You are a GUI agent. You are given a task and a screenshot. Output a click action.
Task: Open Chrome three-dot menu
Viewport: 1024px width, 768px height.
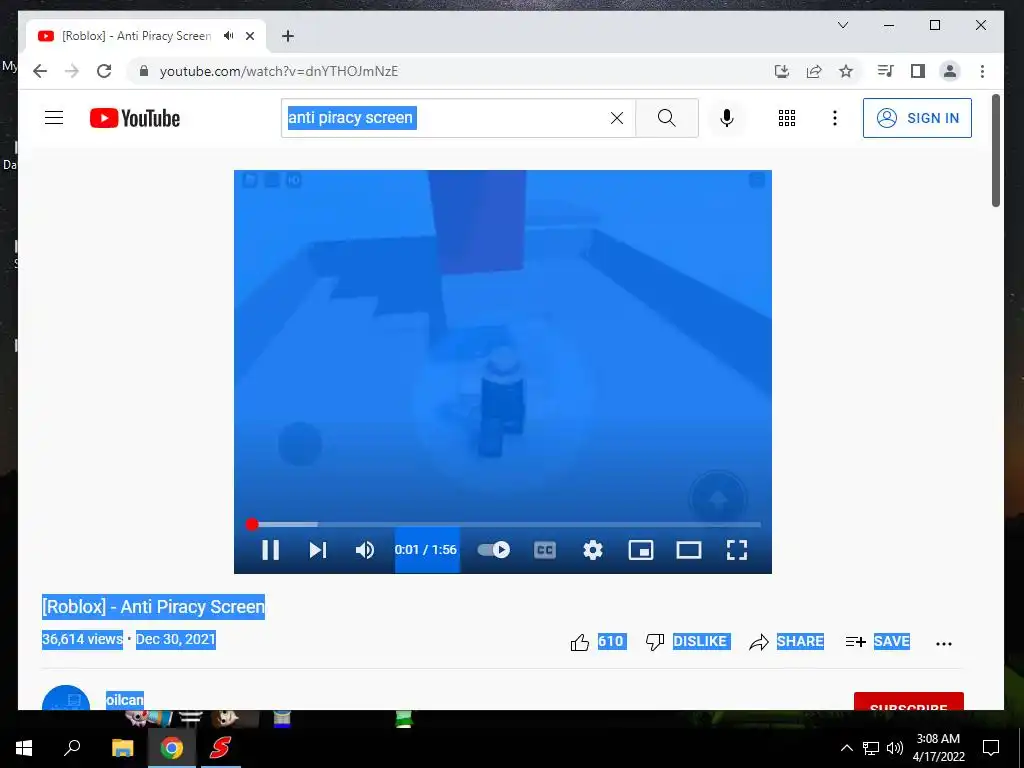tap(982, 71)
